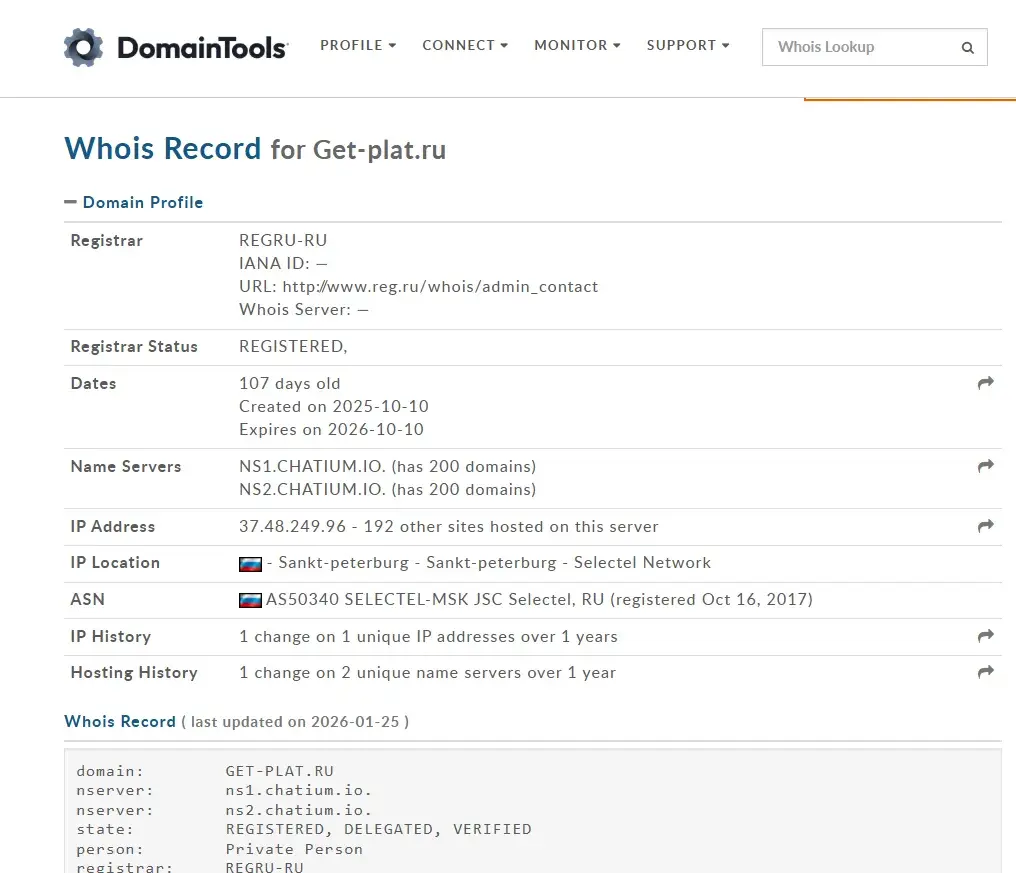Viewport: 1016px width, 873px height.
Task: Open the MONITOR dropdown menu
Action: 577,45
